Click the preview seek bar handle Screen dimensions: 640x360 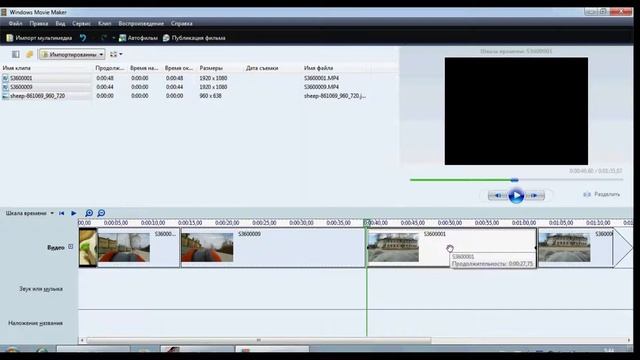514,180
